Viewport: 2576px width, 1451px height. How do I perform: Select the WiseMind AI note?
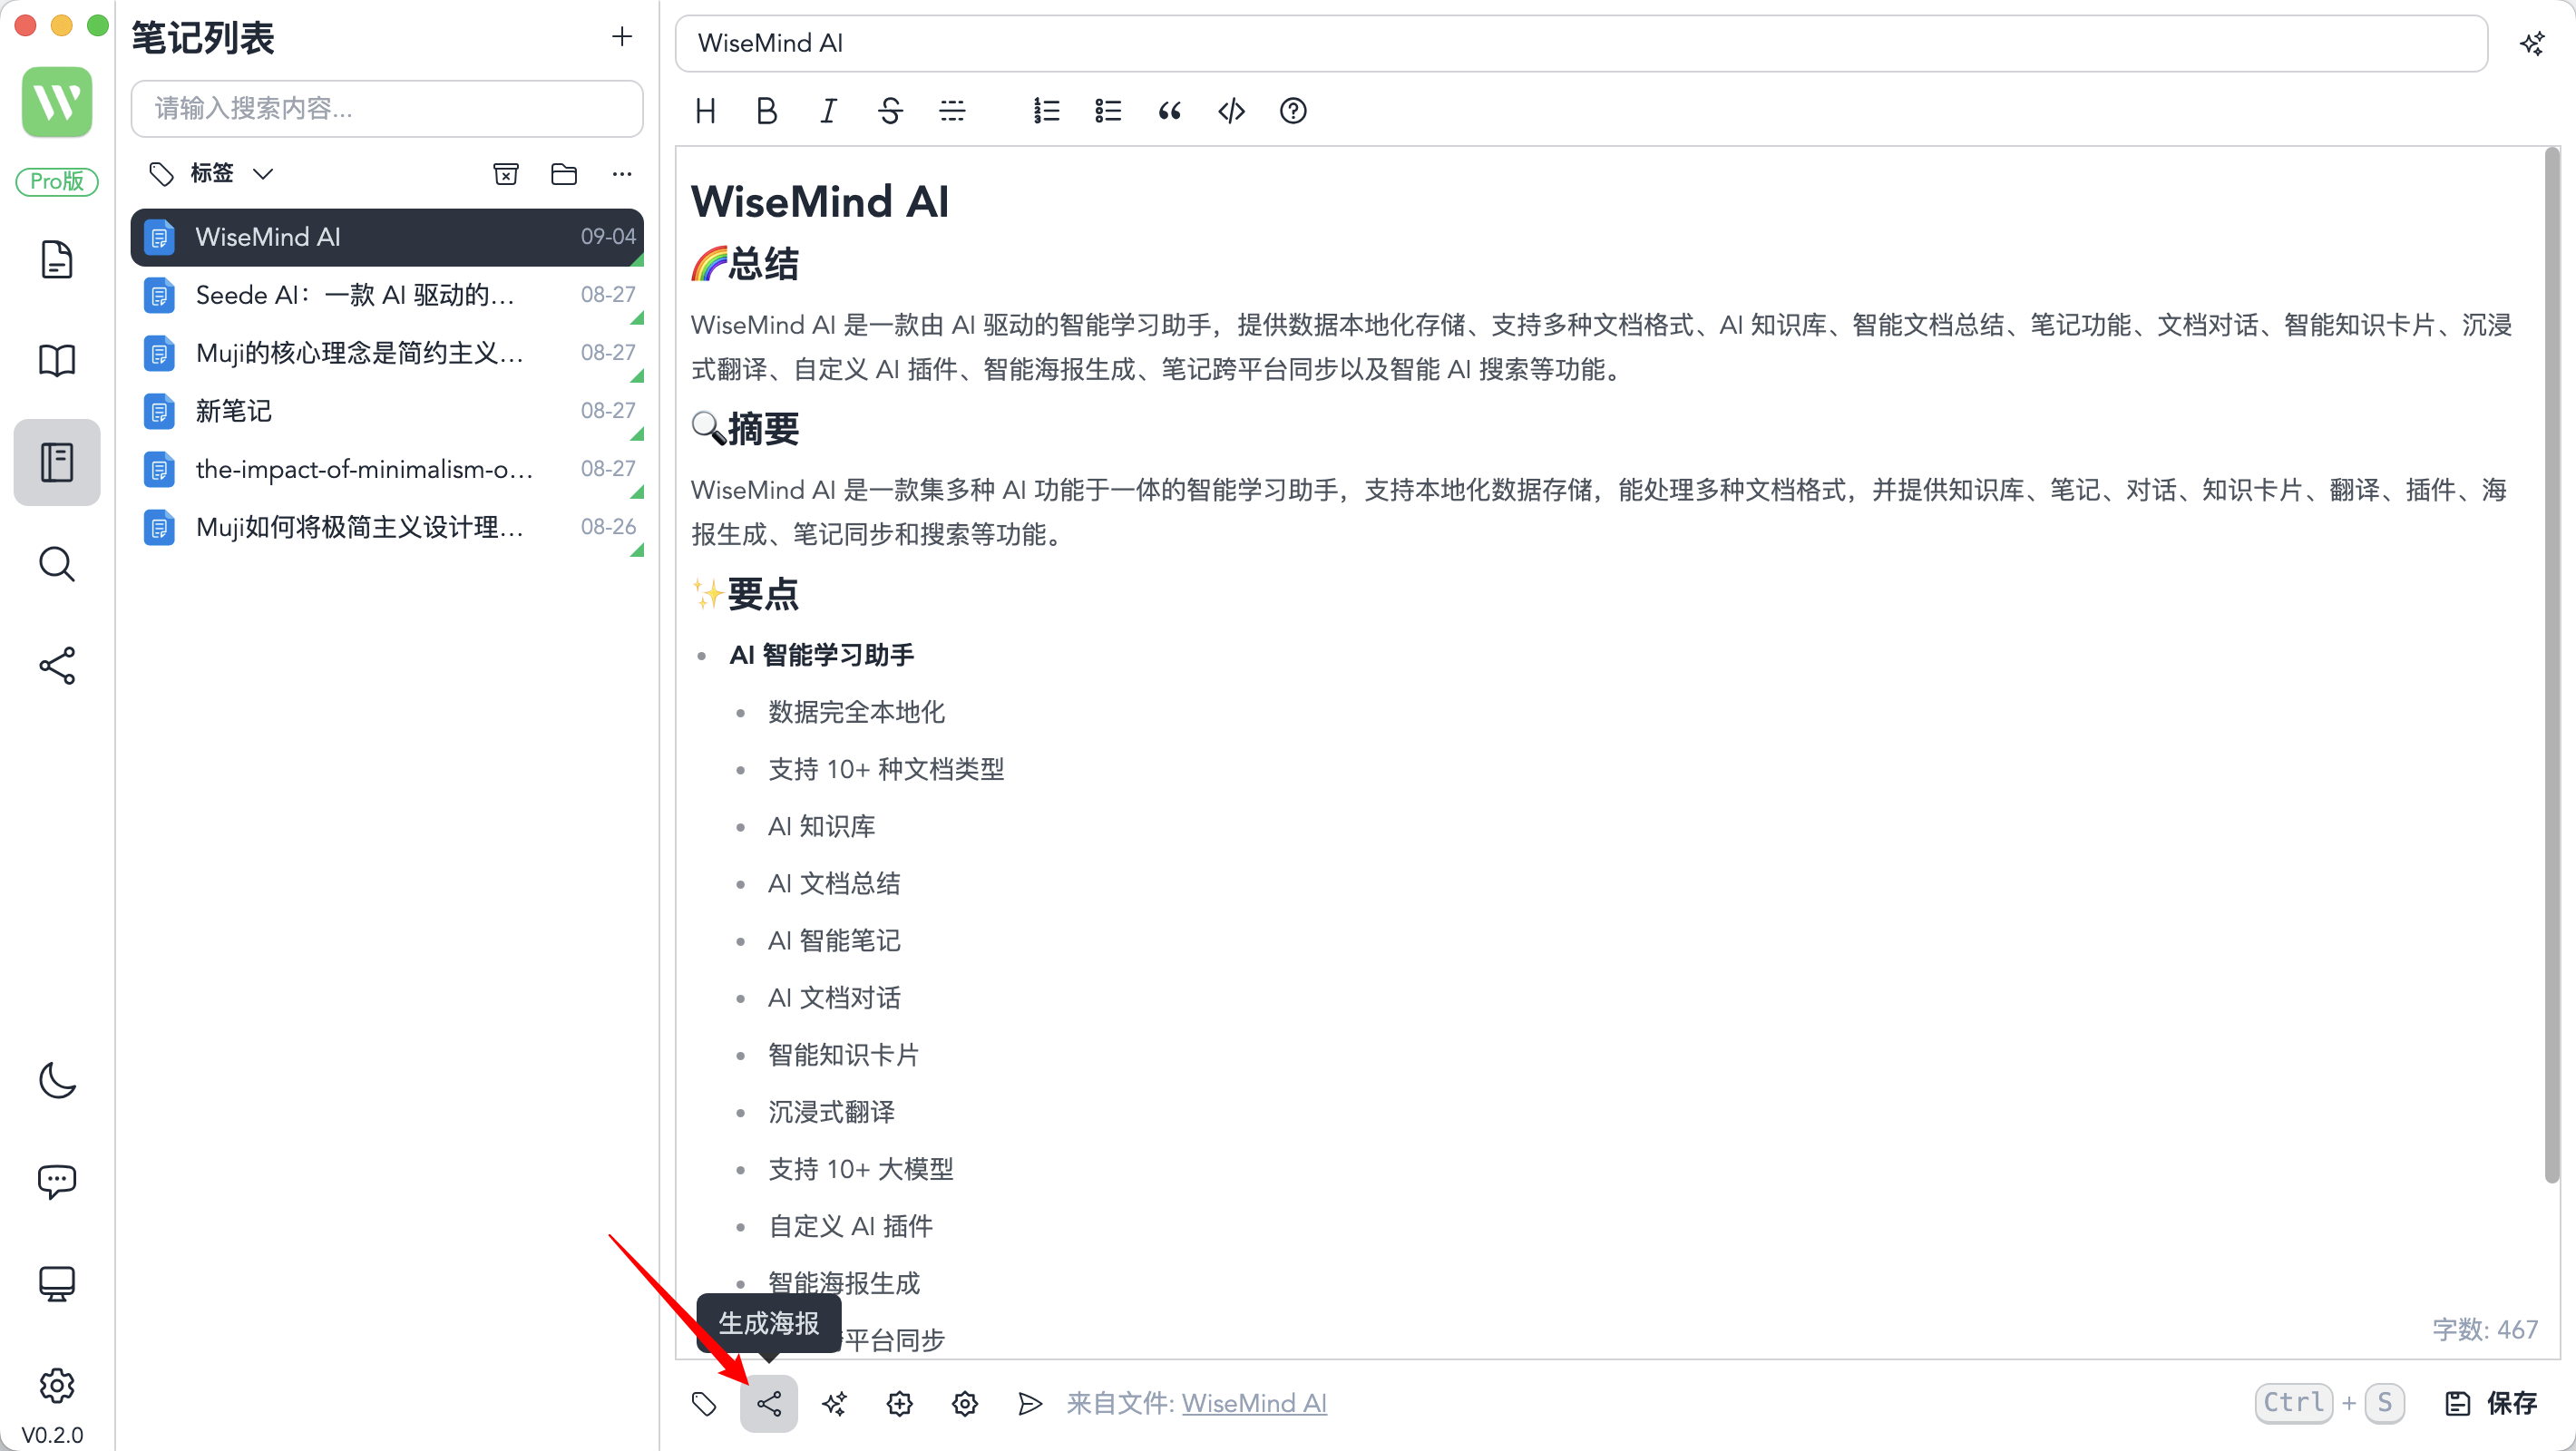(x=387, y=237)
